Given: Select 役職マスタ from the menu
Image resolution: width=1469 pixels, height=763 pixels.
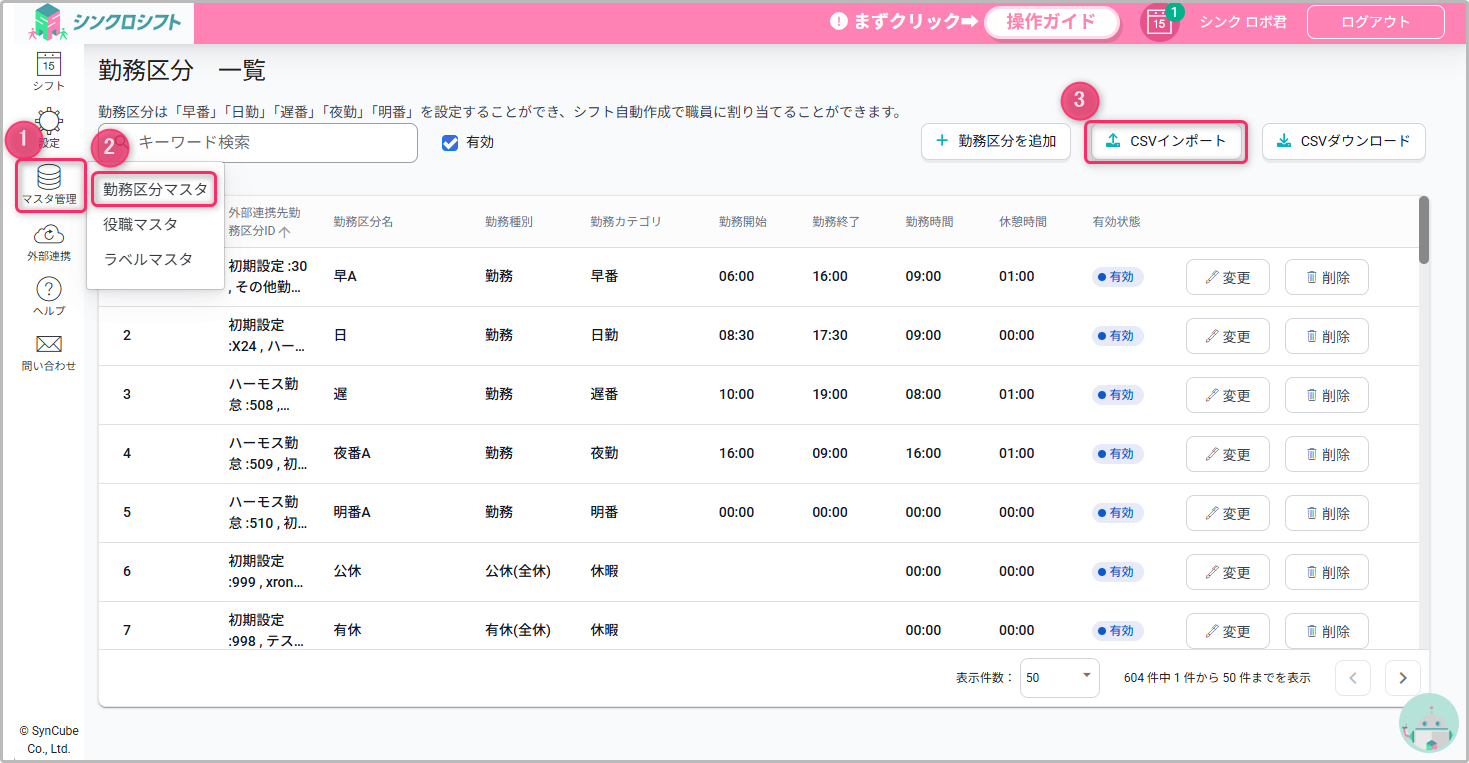Looking at the screenshot, I should pos(141,225).
